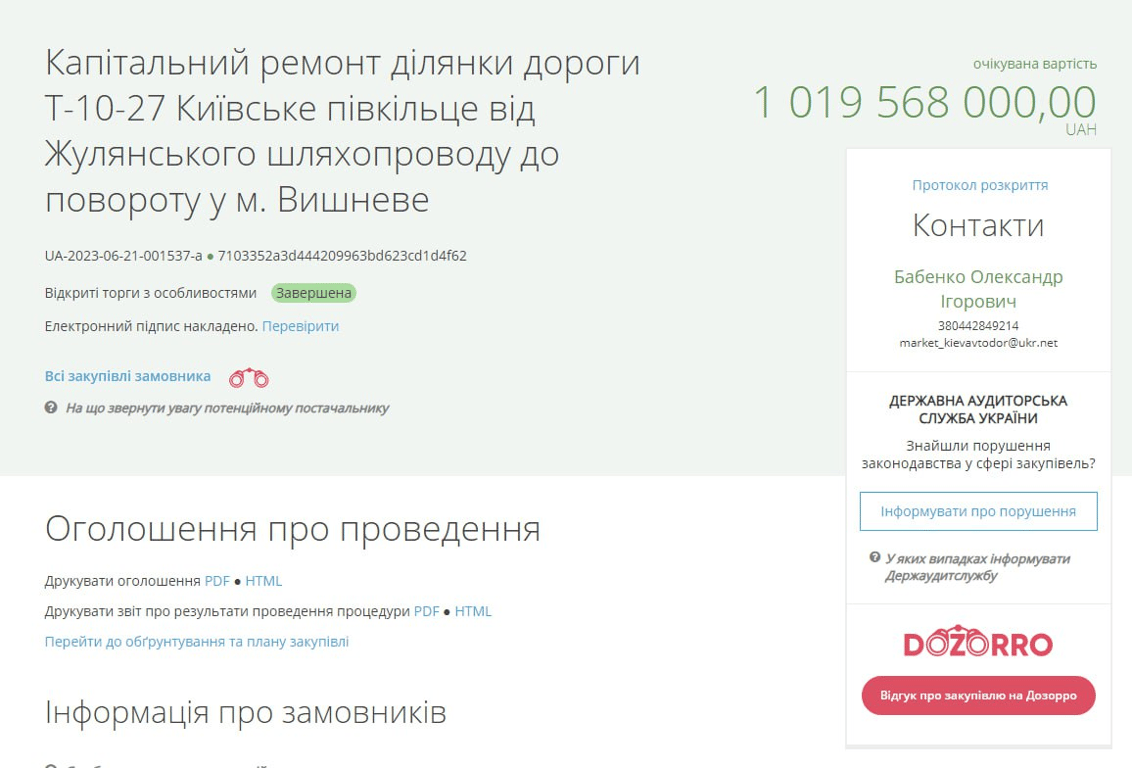Image resolution: width=1132 pixels, height=768 pixels.
Task: Click the tender ID UA-2023-06-21-001537-a
Action: pos(124,256)
